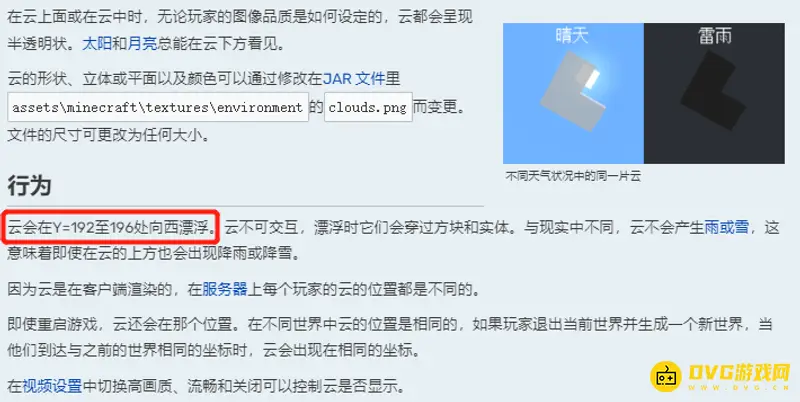Click the DVG gamepad logo icon
800x402 pixels.
[666, 376]
